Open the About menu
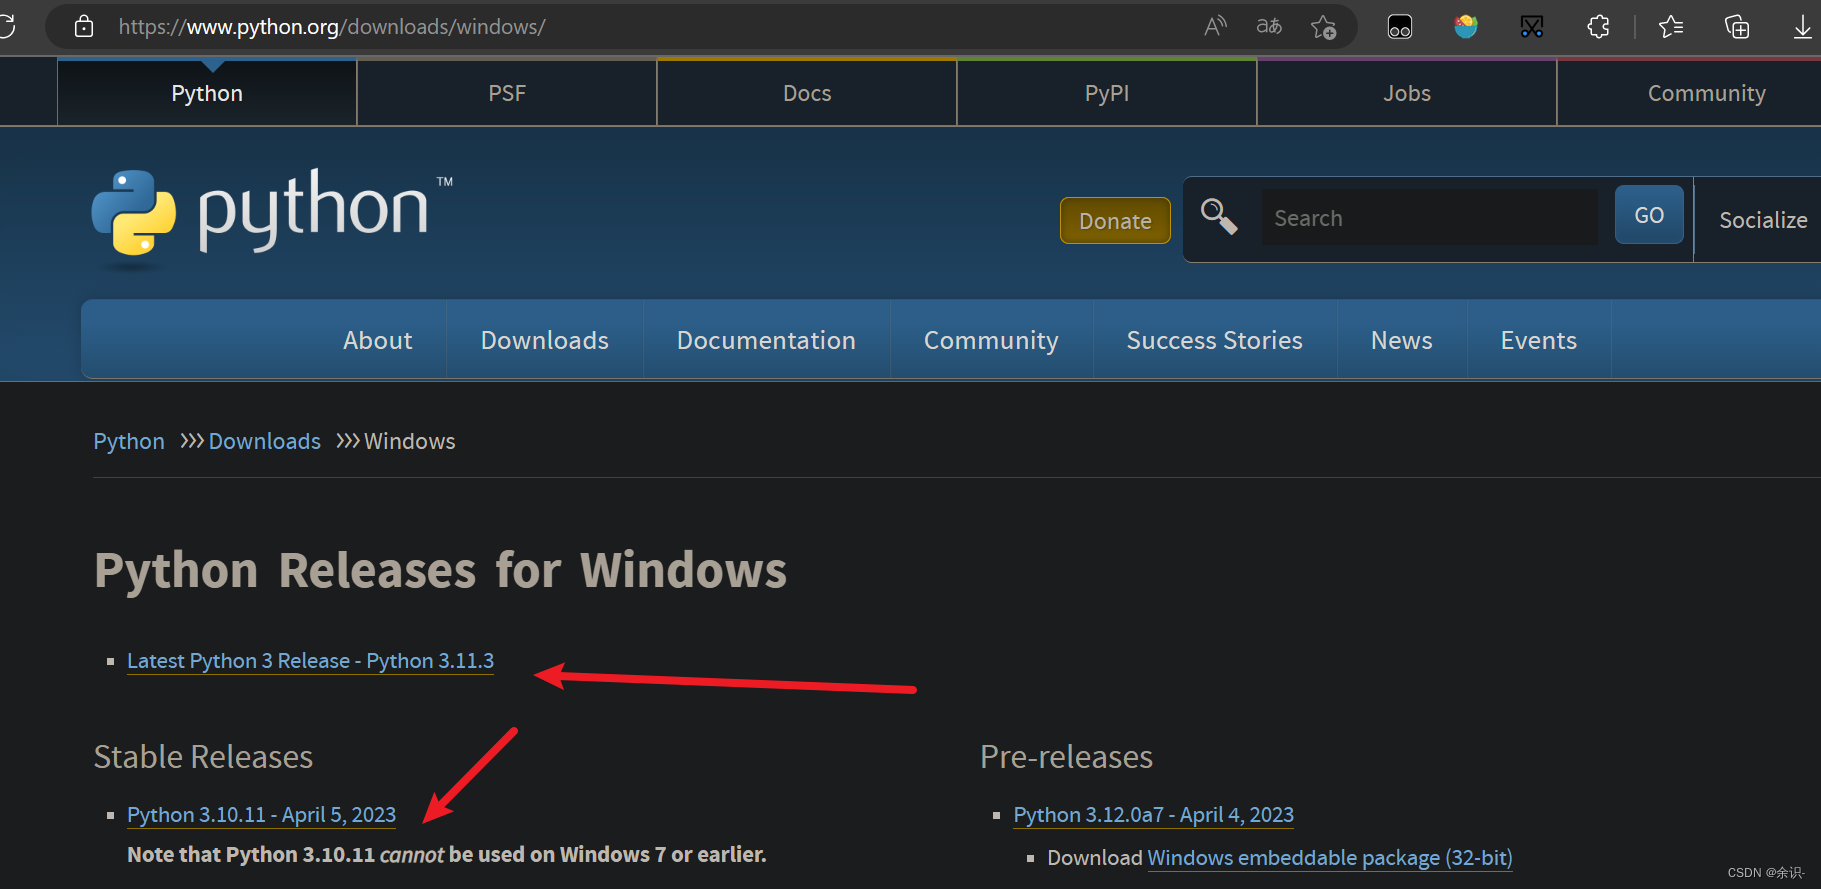 [x=378, y=340]
